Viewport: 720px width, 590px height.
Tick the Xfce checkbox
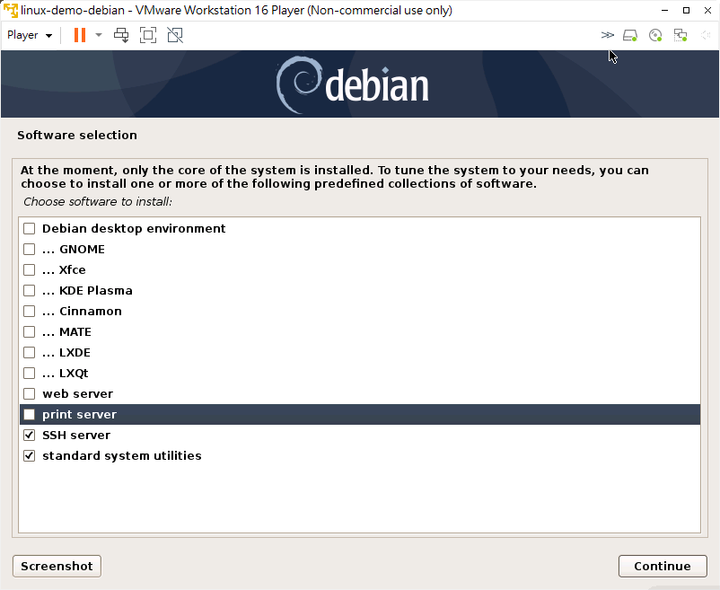tap(29, 270)
